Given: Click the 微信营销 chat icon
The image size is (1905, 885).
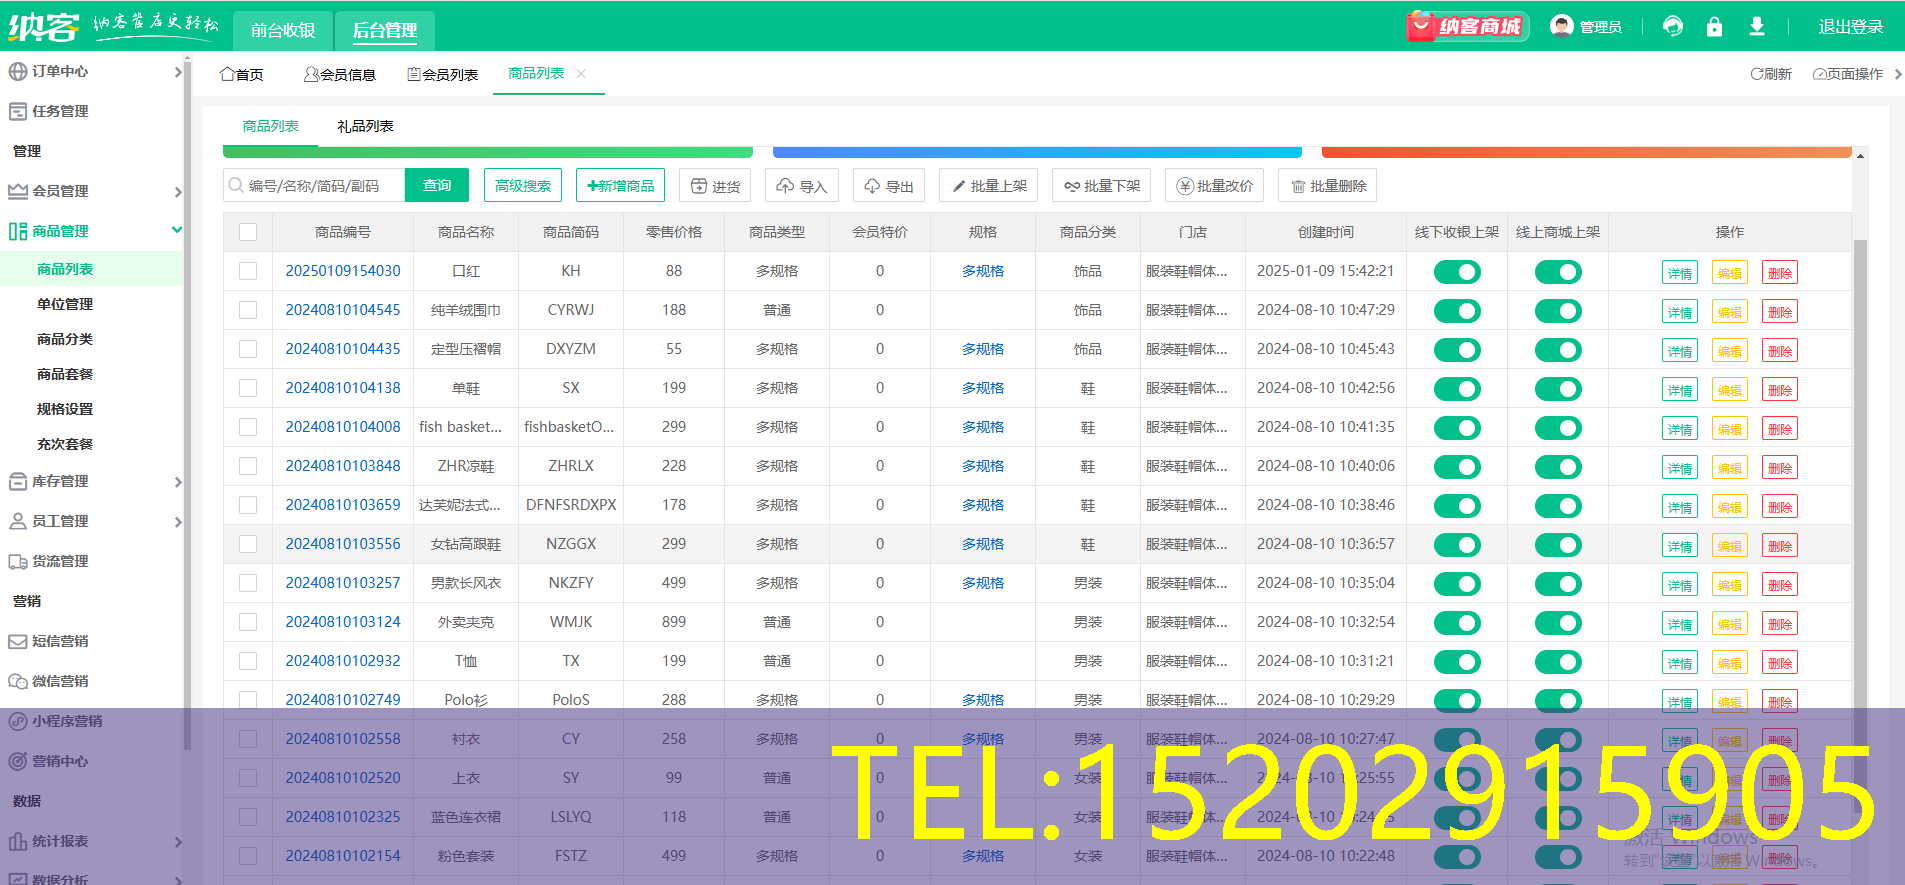Looking at the screenshot, I should coord(17,681).
